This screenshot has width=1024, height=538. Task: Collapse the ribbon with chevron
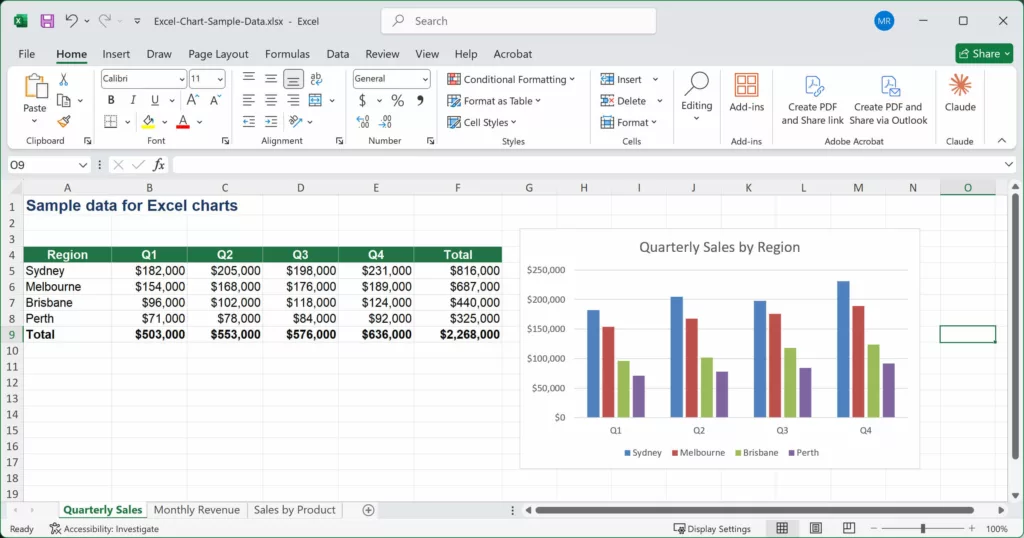[x=1002, y=140]
